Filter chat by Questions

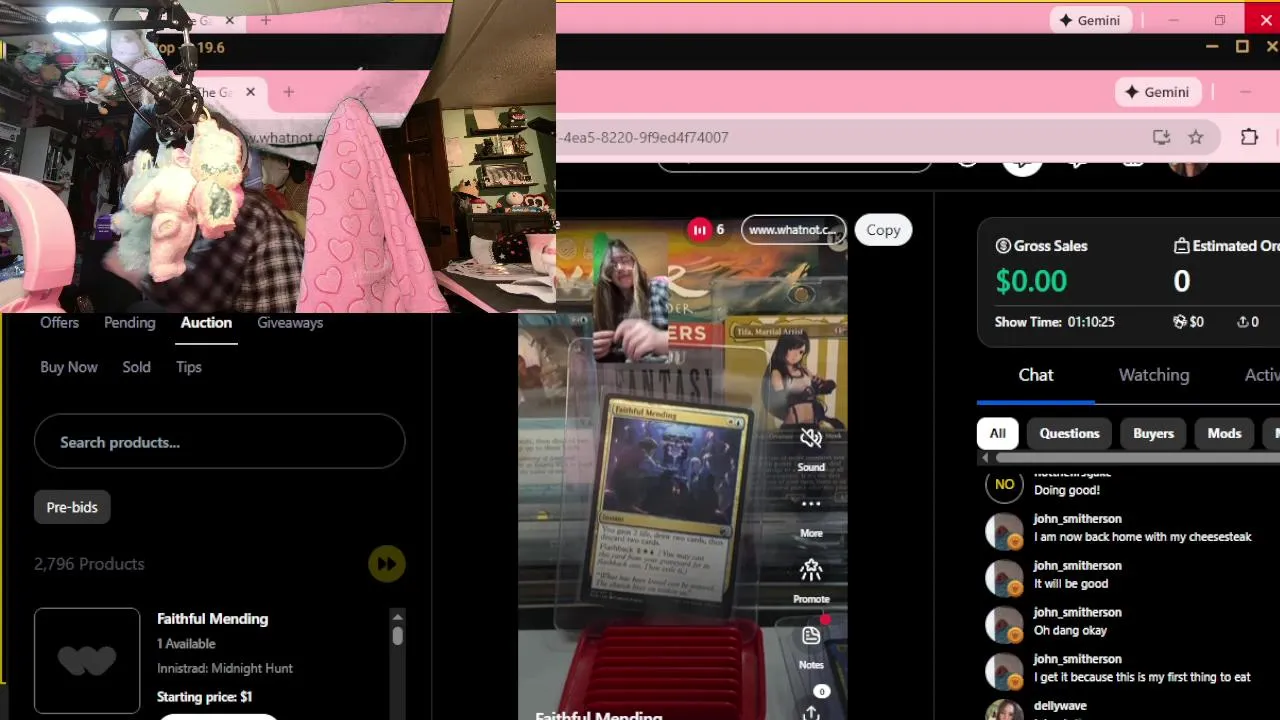(1069, 433)
